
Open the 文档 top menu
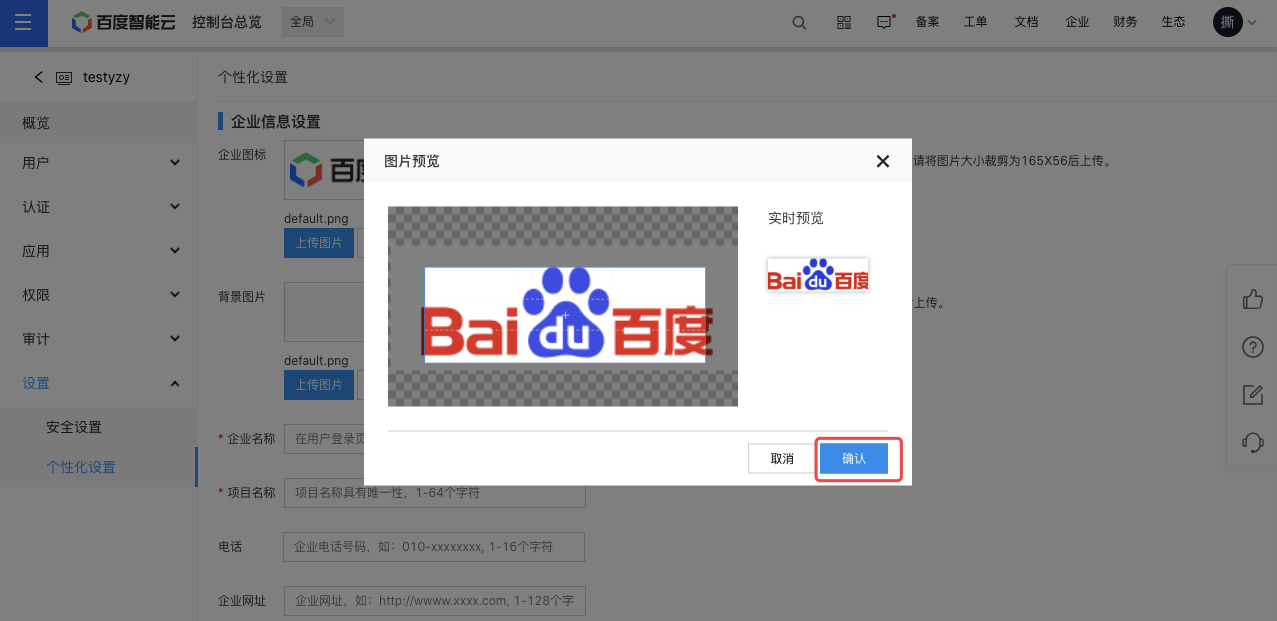coord(1026,22)
